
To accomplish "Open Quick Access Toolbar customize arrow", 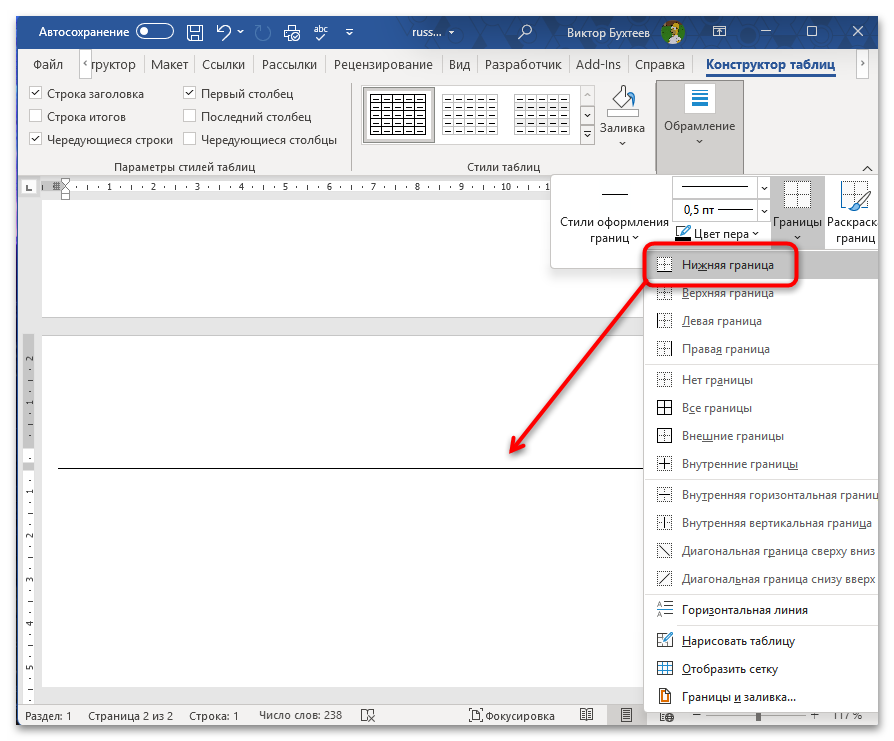I will (x=350, y=32).
